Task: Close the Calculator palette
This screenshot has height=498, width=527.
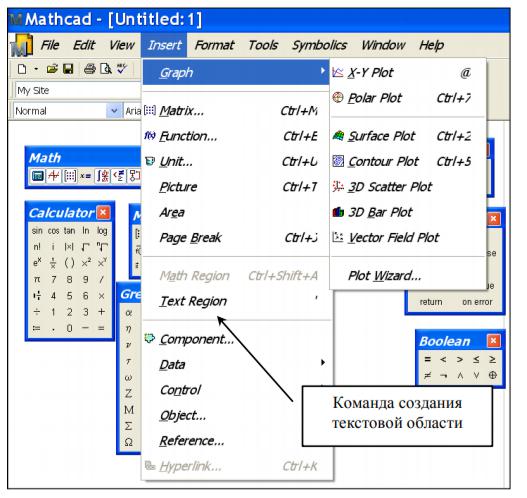Action: pos(103,212)
